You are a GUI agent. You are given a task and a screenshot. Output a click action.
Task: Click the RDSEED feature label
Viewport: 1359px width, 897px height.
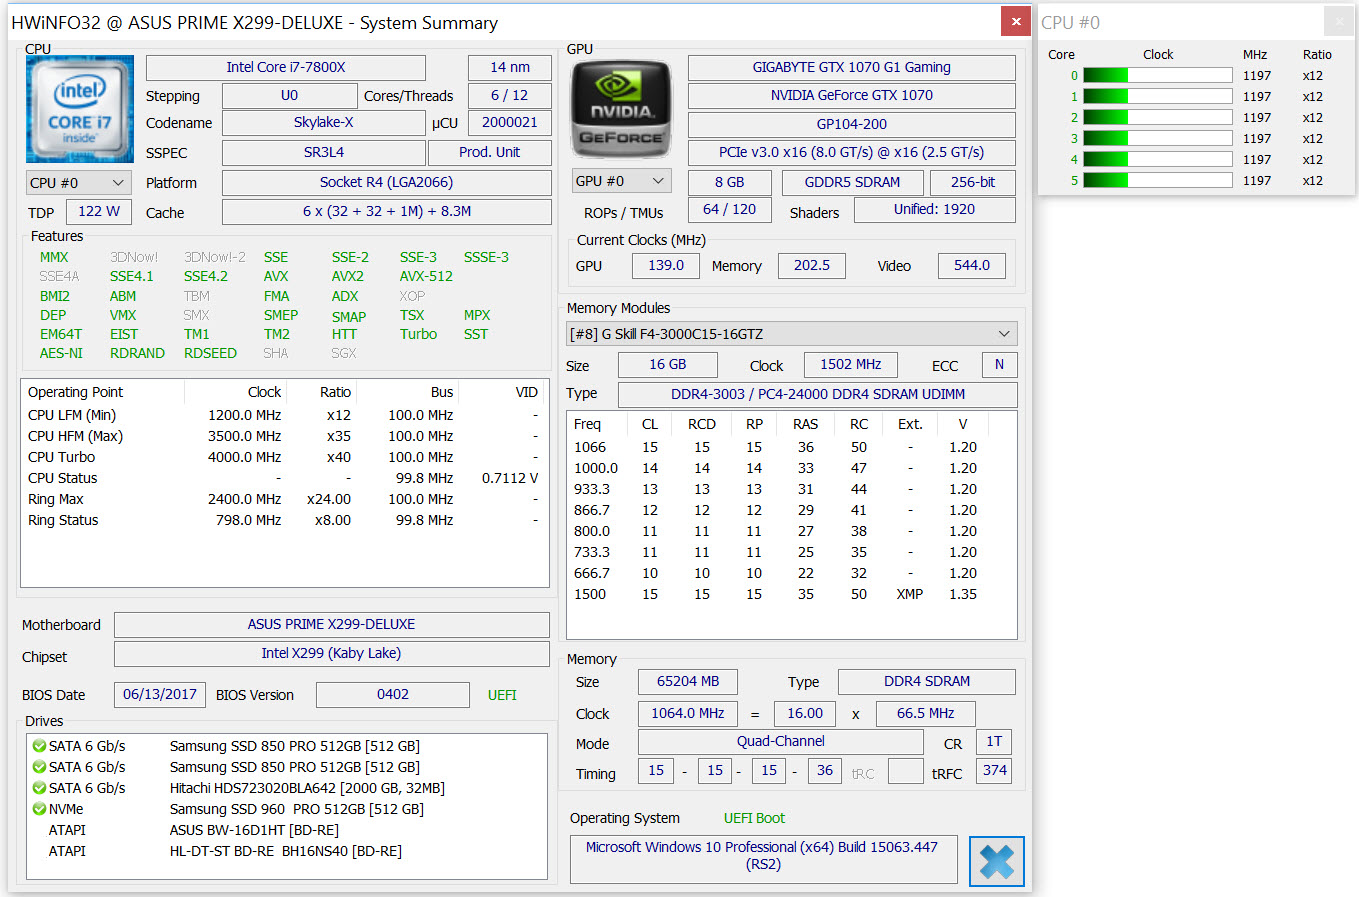pyautogui.click(x=210, y=353)
